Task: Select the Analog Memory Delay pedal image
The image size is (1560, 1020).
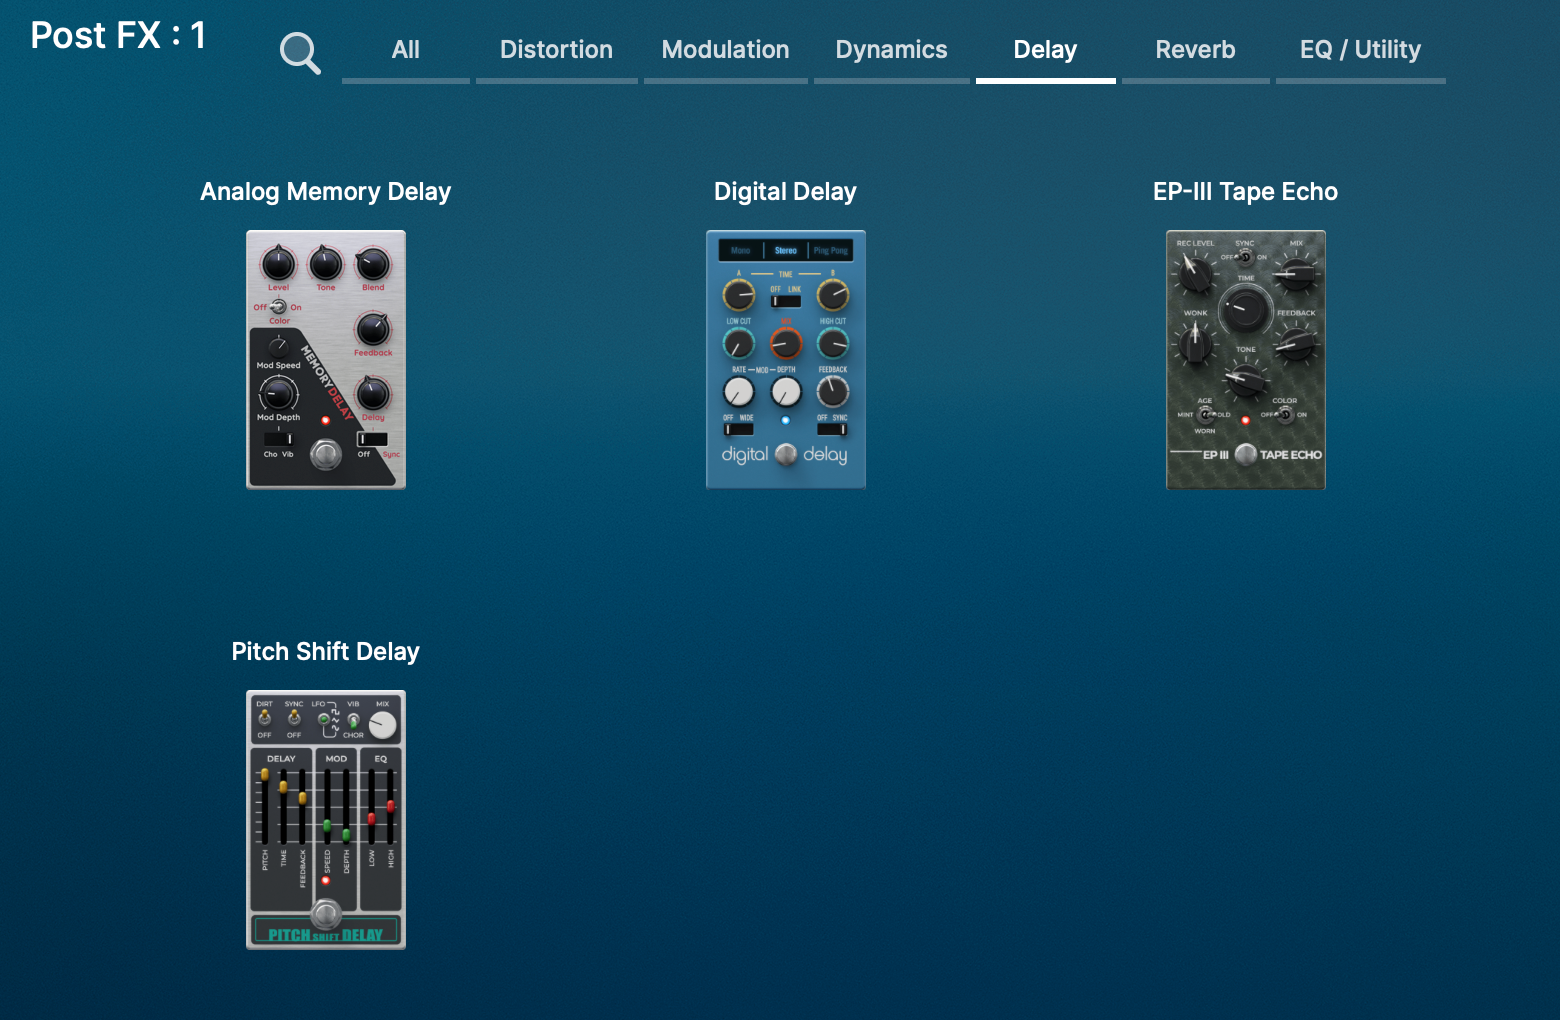Action: pyautogui.click(x=326, y=360)
